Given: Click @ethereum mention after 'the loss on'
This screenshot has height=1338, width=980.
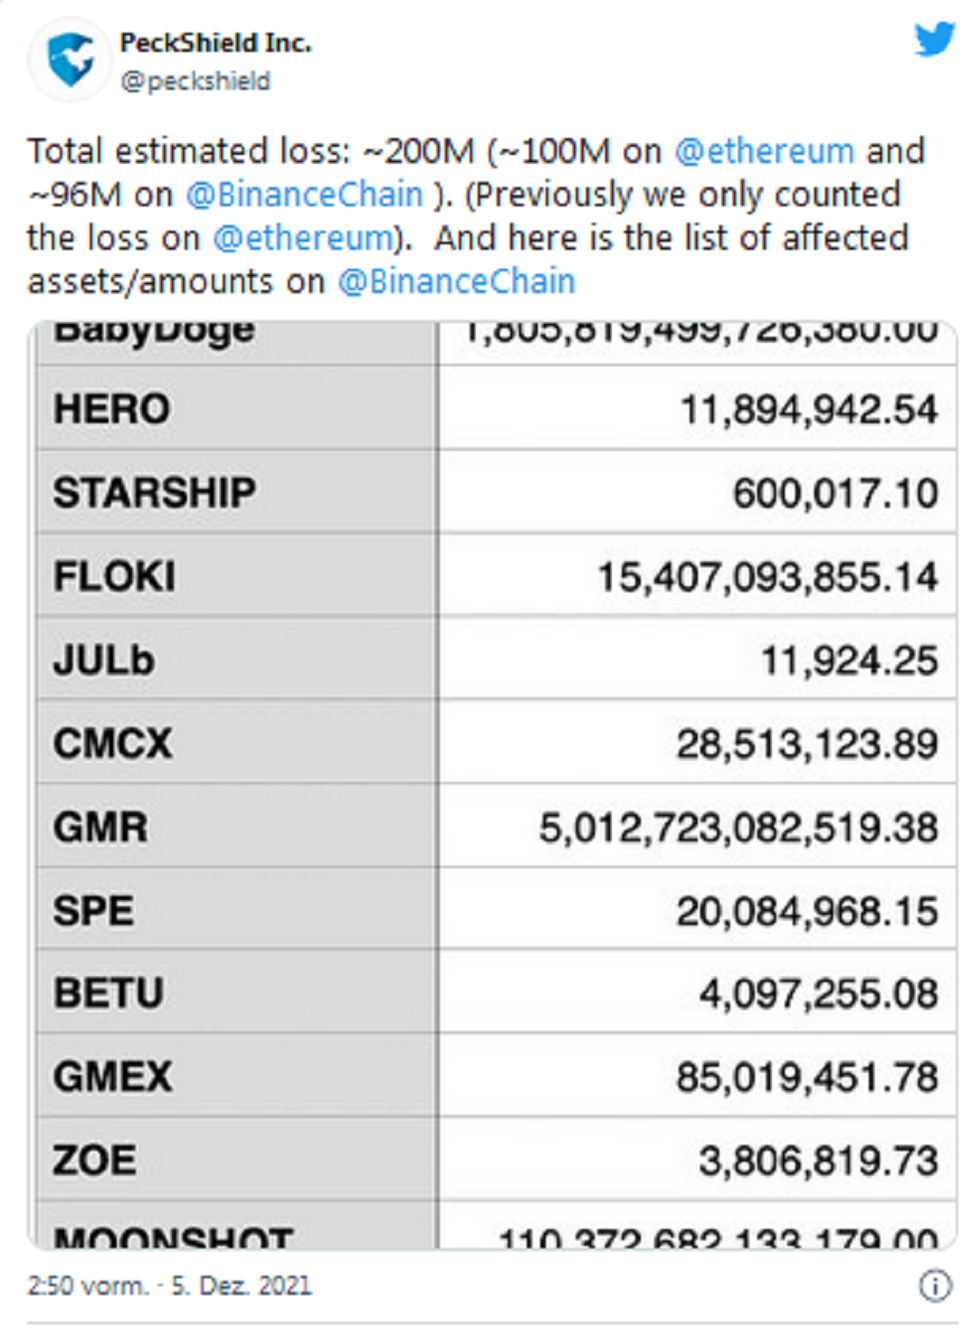Looking at the screenshot, I should [303, 238].
